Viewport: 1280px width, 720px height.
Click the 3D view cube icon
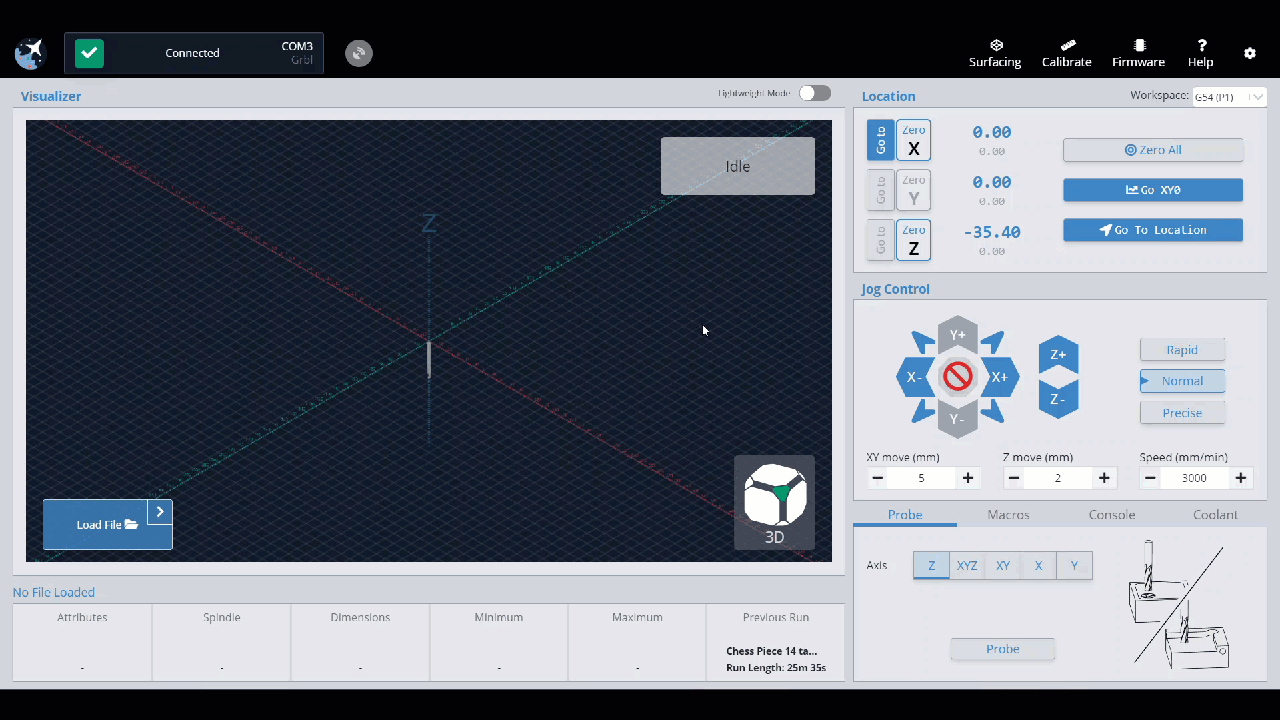pyautogui.click(x=774, y=494)
